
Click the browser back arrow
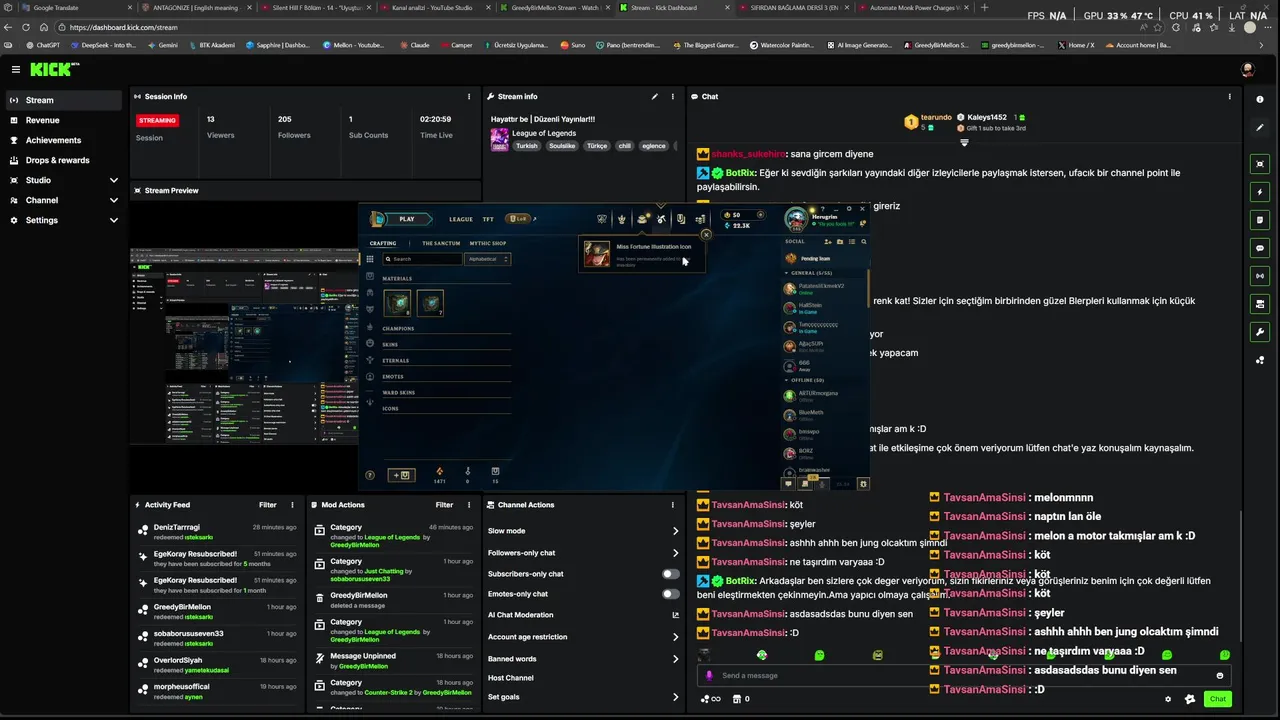click(x=8, y=27)
